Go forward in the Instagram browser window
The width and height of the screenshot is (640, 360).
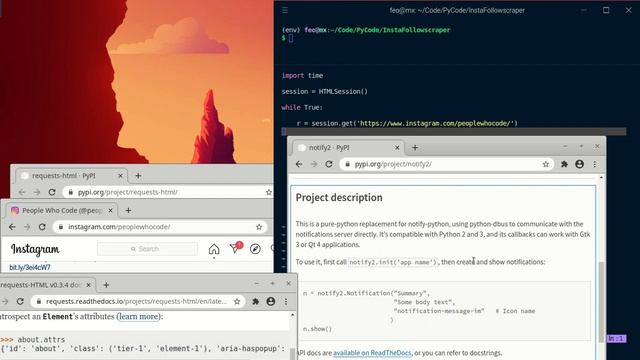click(x=27, y=227)
